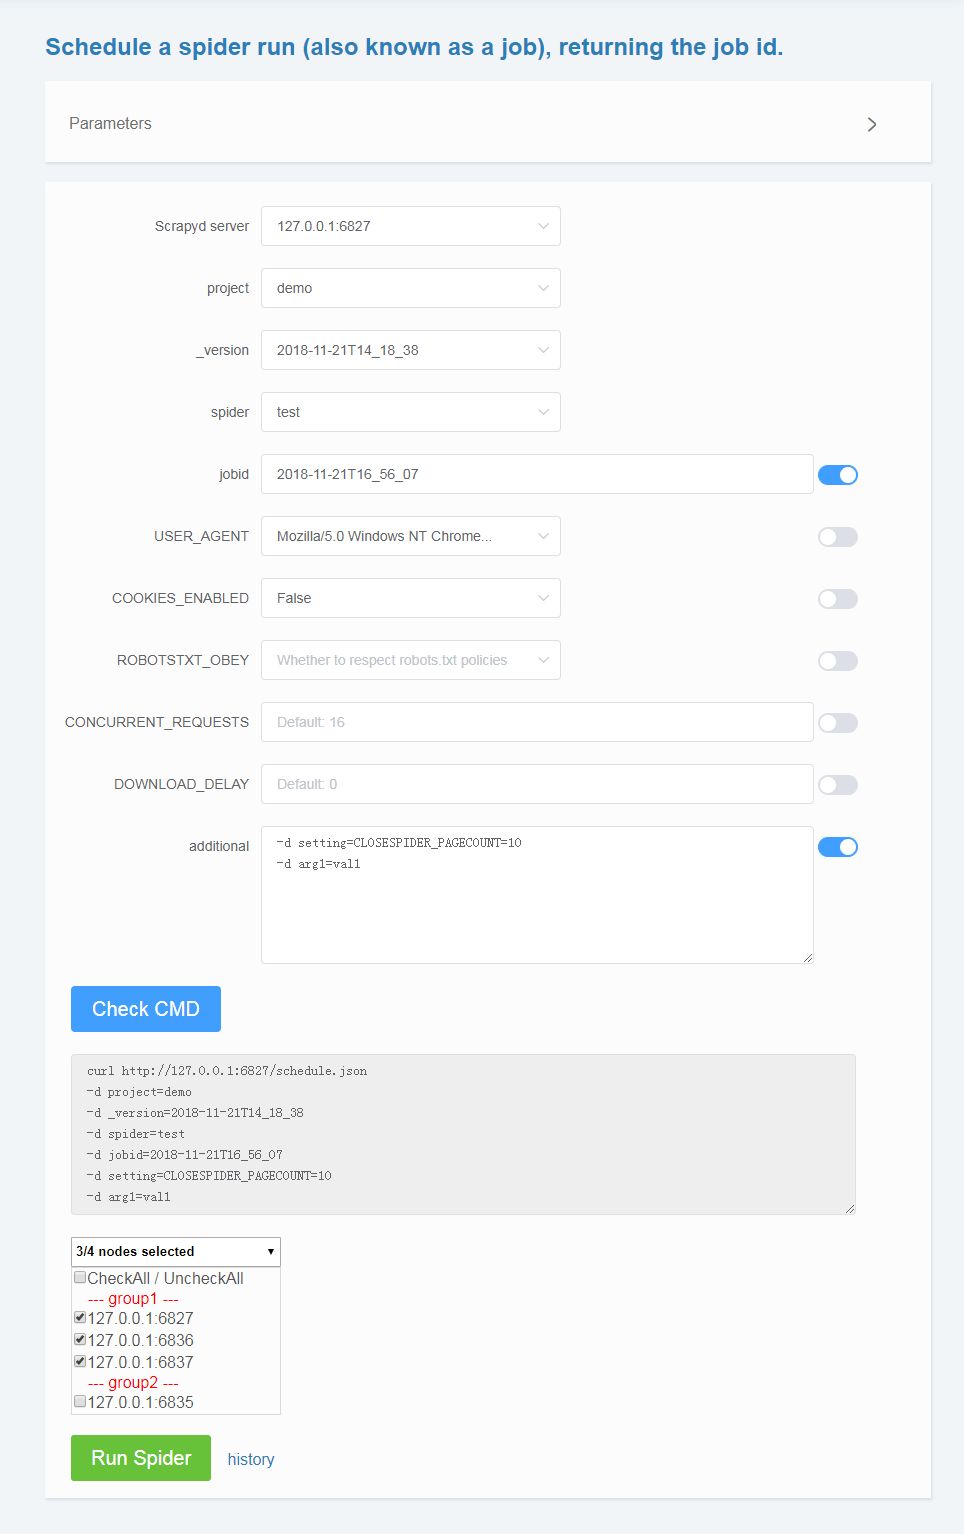Enable the USER_AGENT toggle switch
The width and height of the screenshot is (964, 1534).
838,537
